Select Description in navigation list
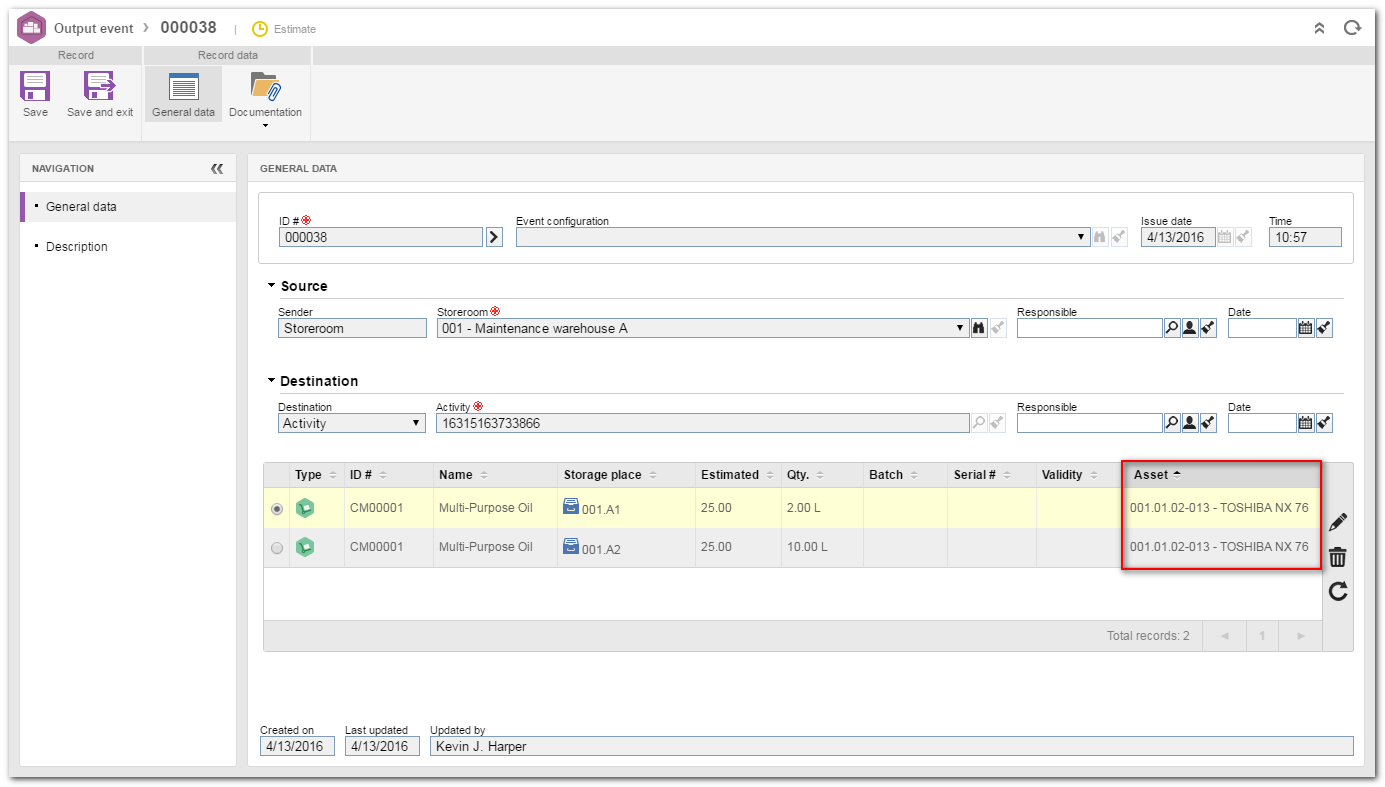This screenshot has width=1385, height=787. click(x=77, y=247)
